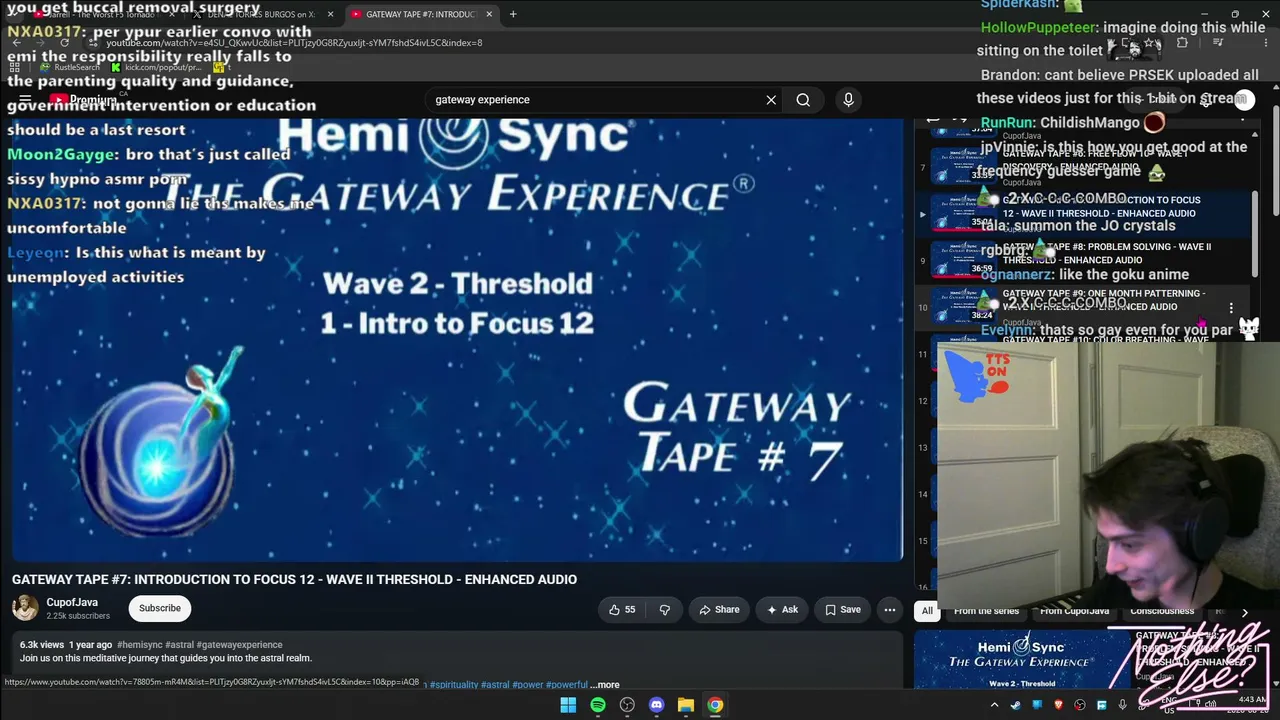Show hidden system tray icons
The image size is (1280, 720).
pyautogui.click(x=994, y=705)
